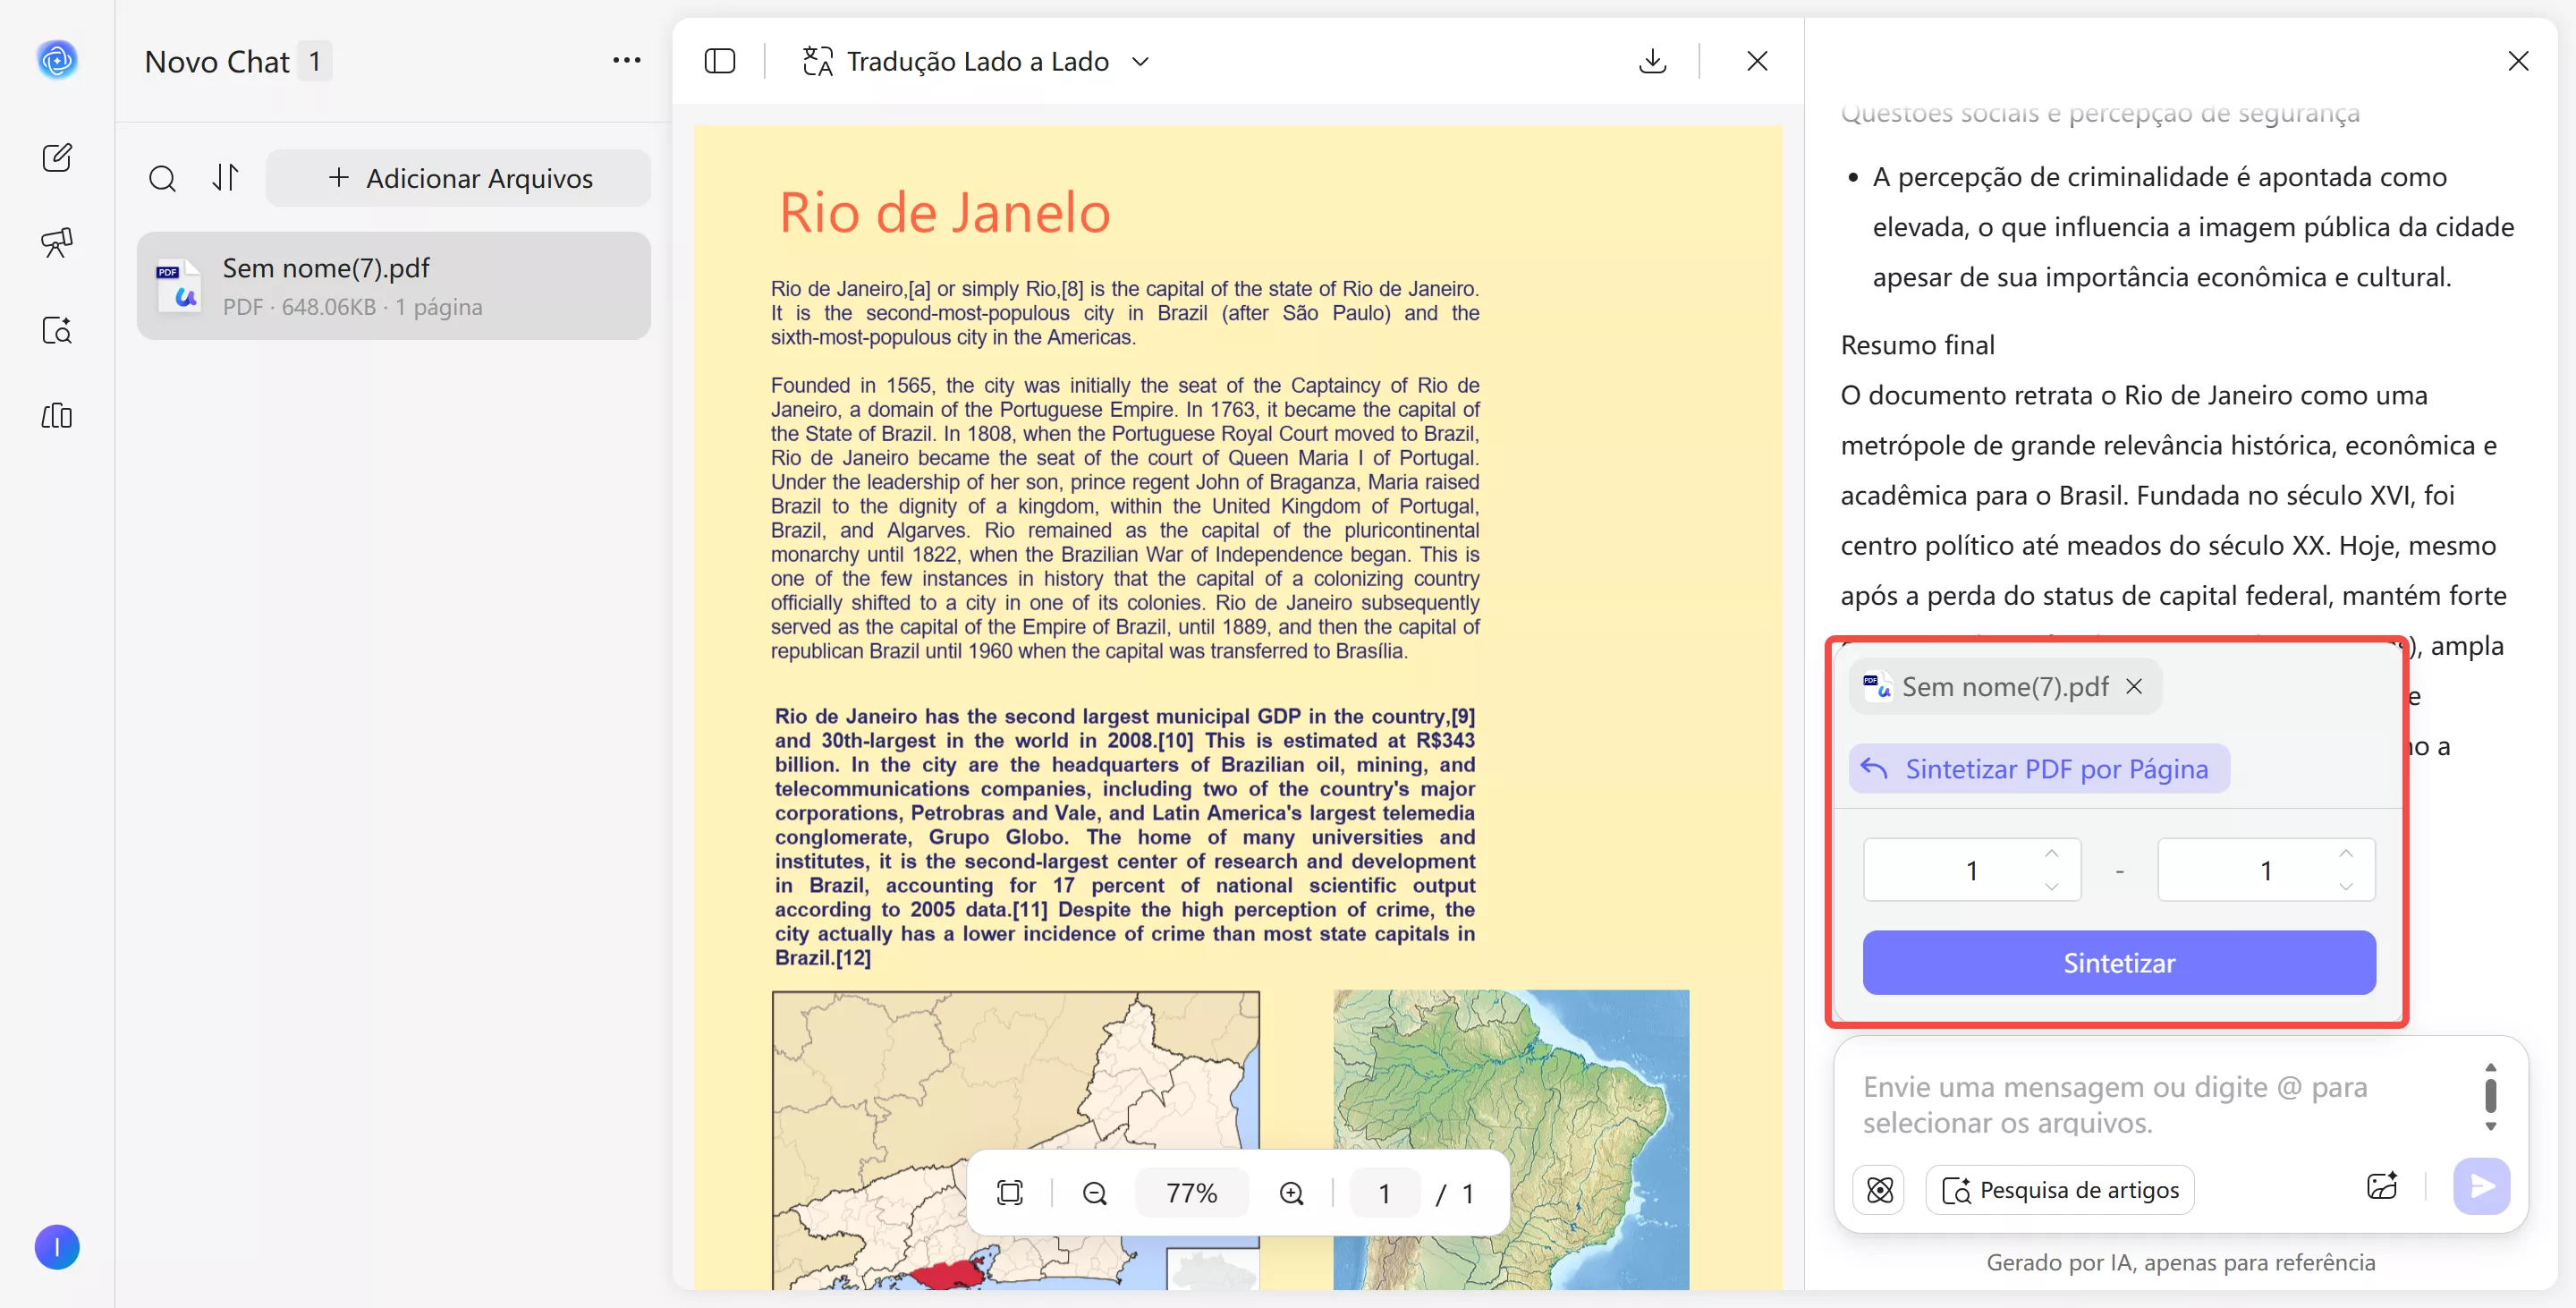
Task: Decrease the end page with the down stepper
Action: [2345, 887]
